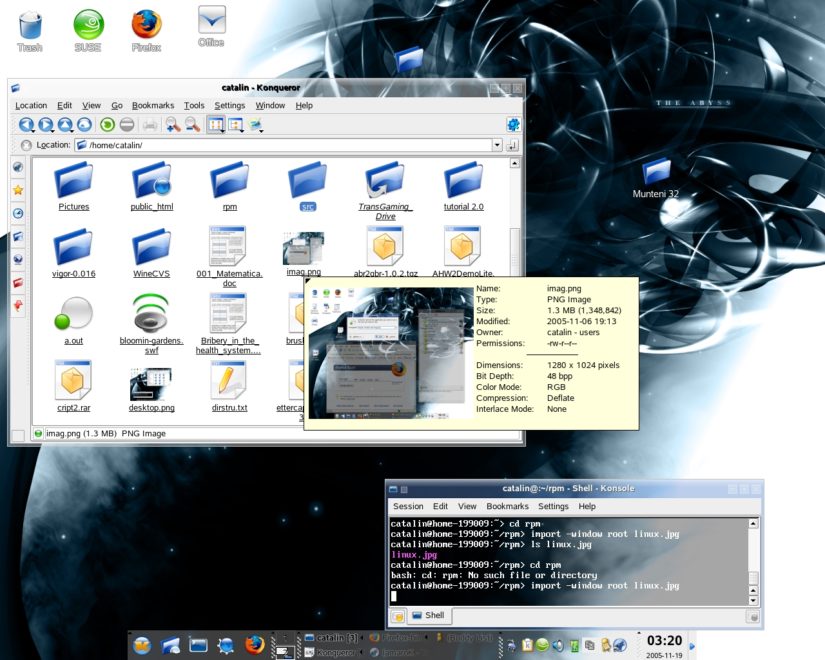Open the Pictures folder link
Viewport: 825px width, 660px height.
(x=74, y=186)
